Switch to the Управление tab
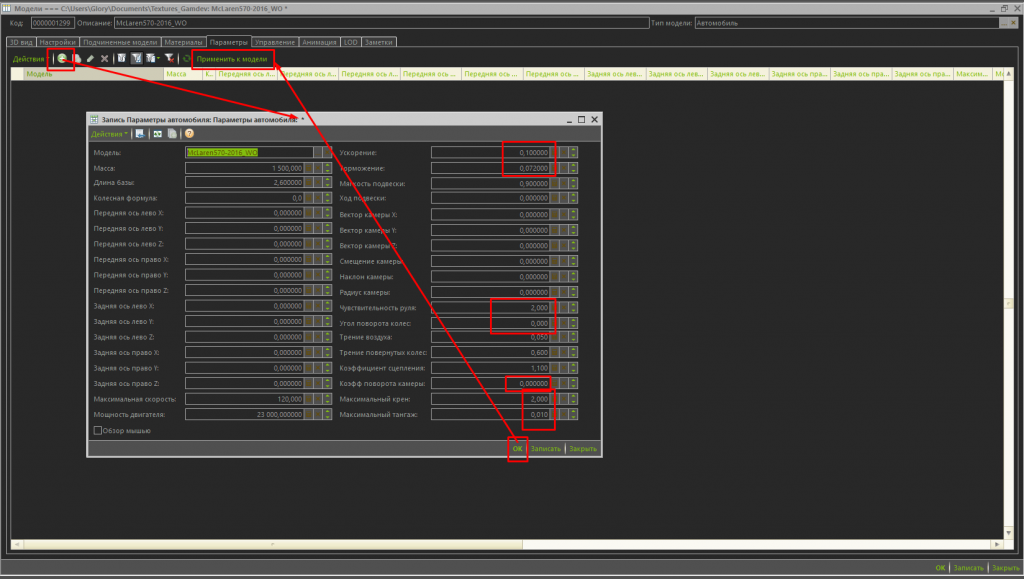 [x=275, y=42]
